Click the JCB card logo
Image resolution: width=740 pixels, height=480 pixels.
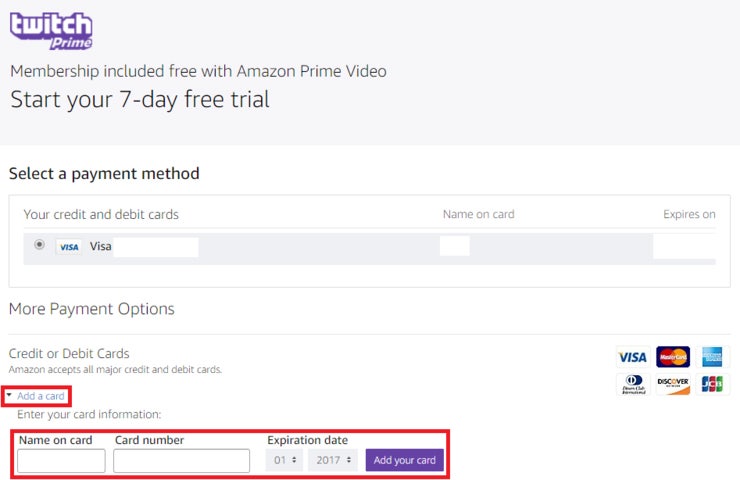(712, 384)
